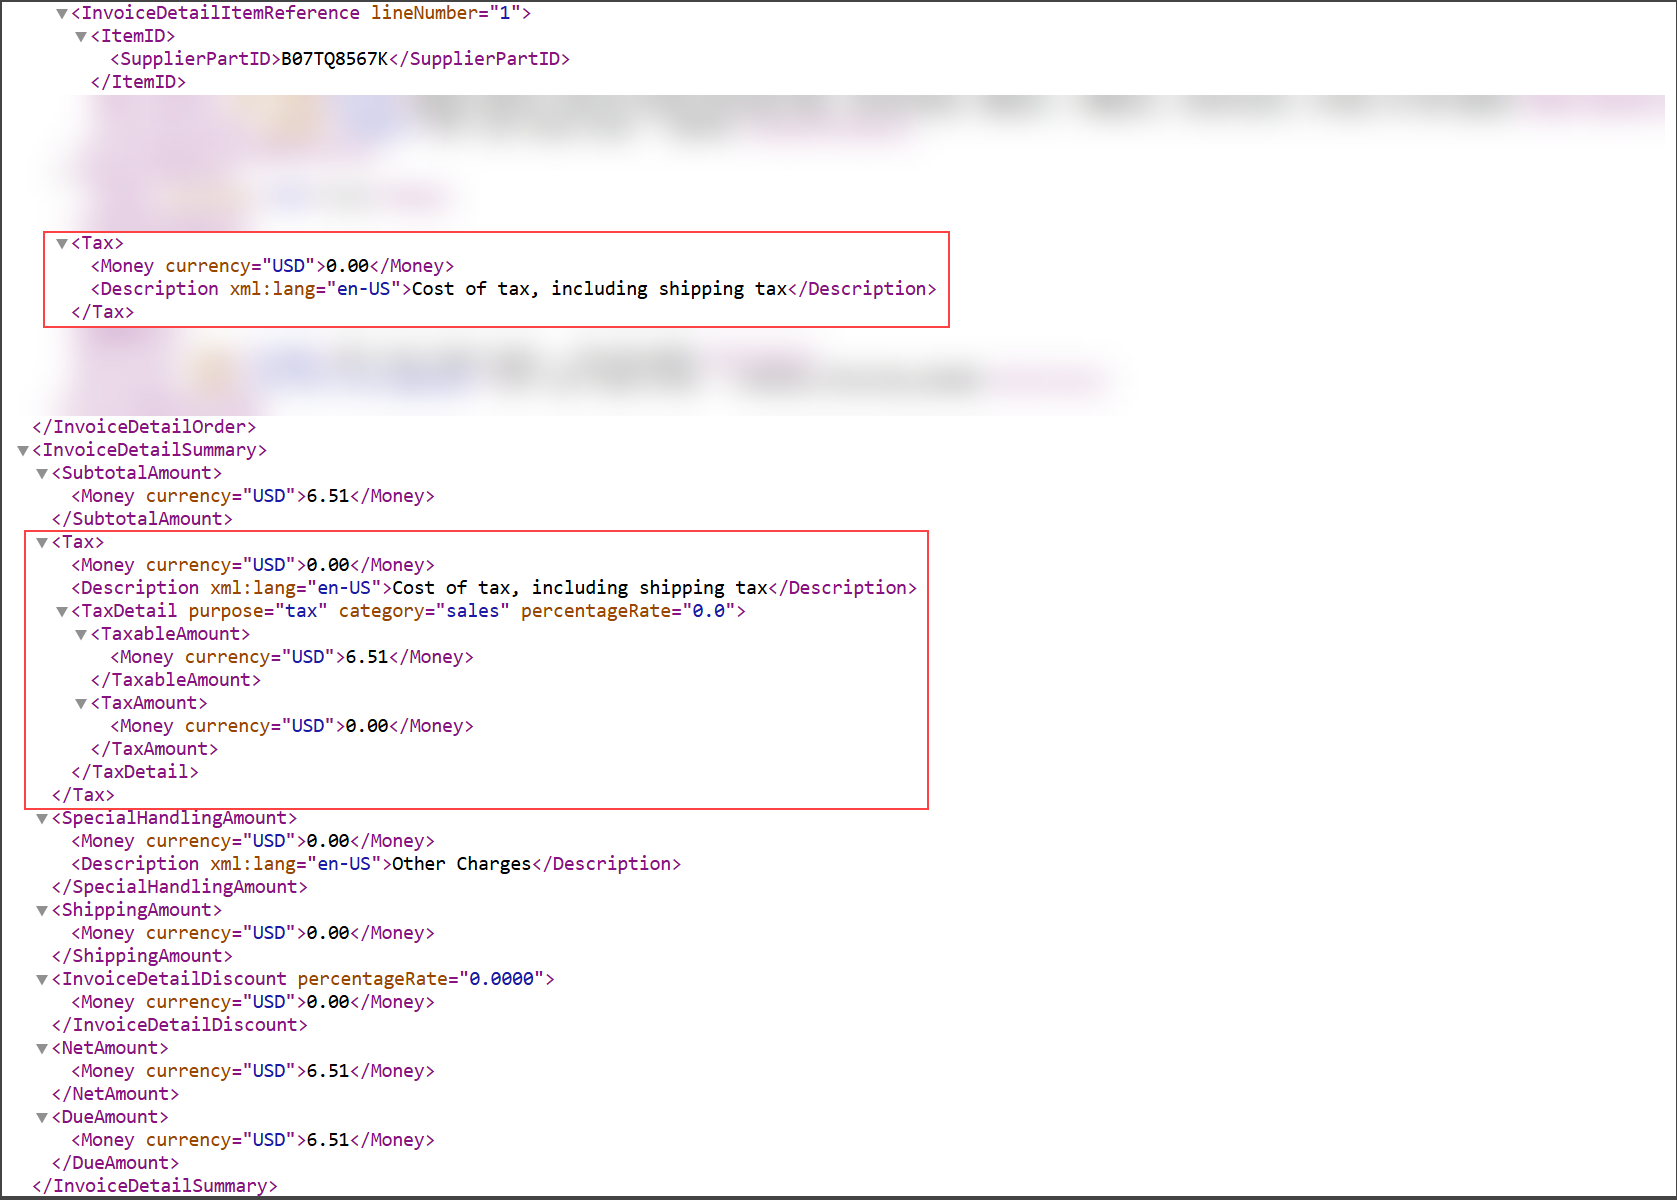The image size is (1677, 1200).
Task: Click the lineNumber="1" attribute
Action: pyautogui.click(x=445, y=13)
